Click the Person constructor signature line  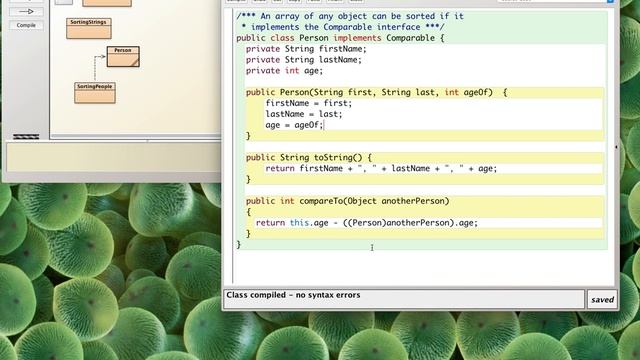(376, 92)
